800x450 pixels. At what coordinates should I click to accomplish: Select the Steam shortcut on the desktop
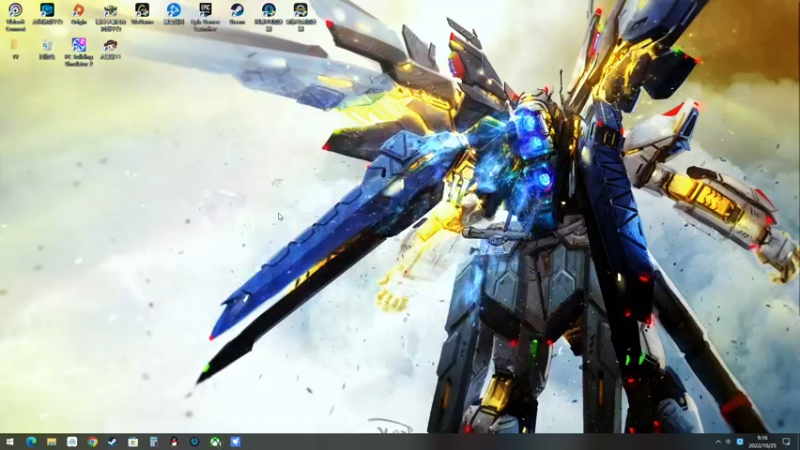237,14
